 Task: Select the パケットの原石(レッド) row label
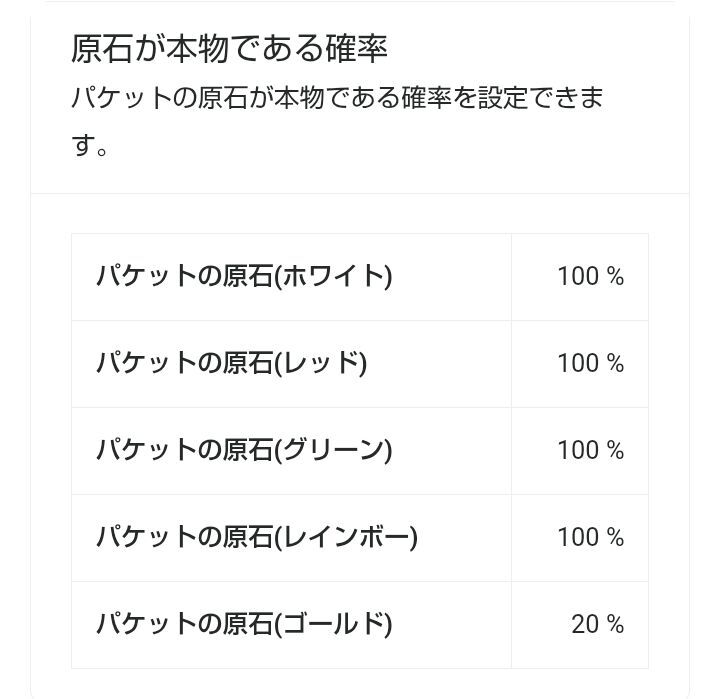tap(232, 363)
